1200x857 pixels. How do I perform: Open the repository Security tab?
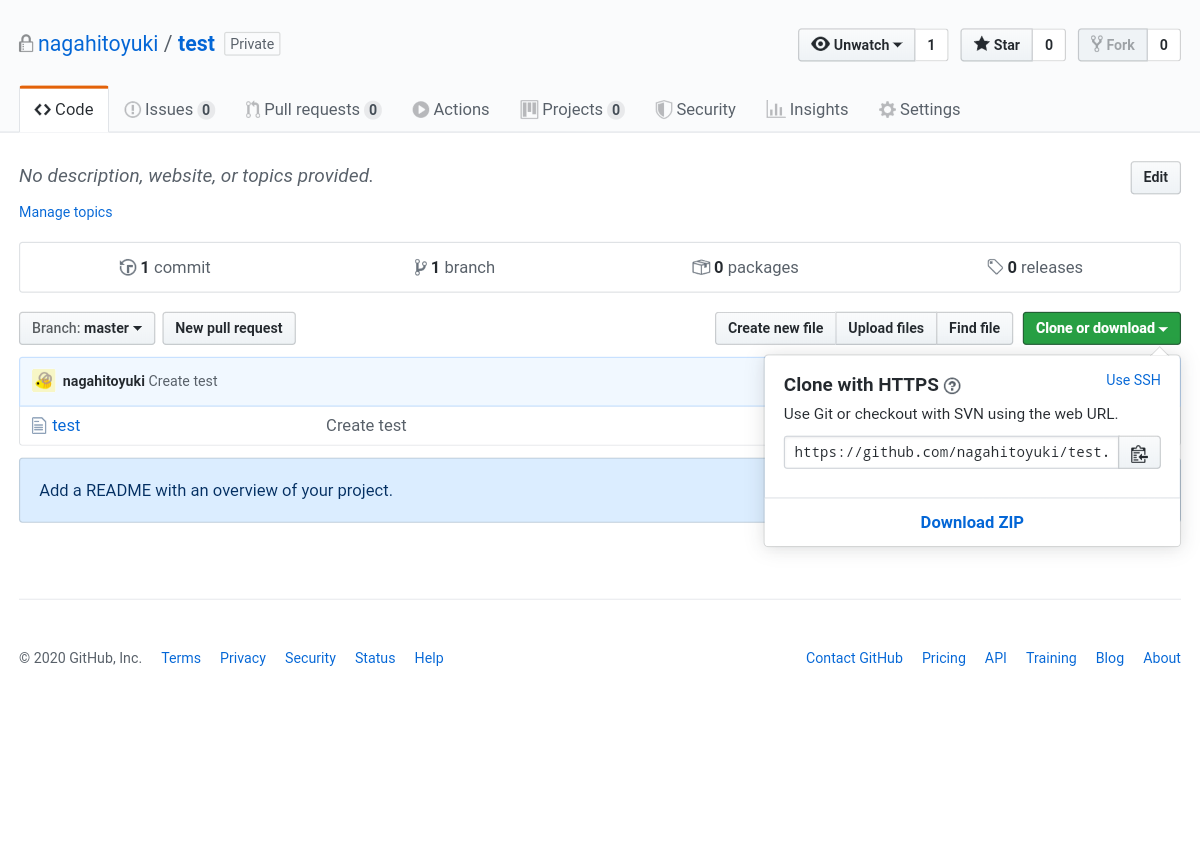point(695,110)
